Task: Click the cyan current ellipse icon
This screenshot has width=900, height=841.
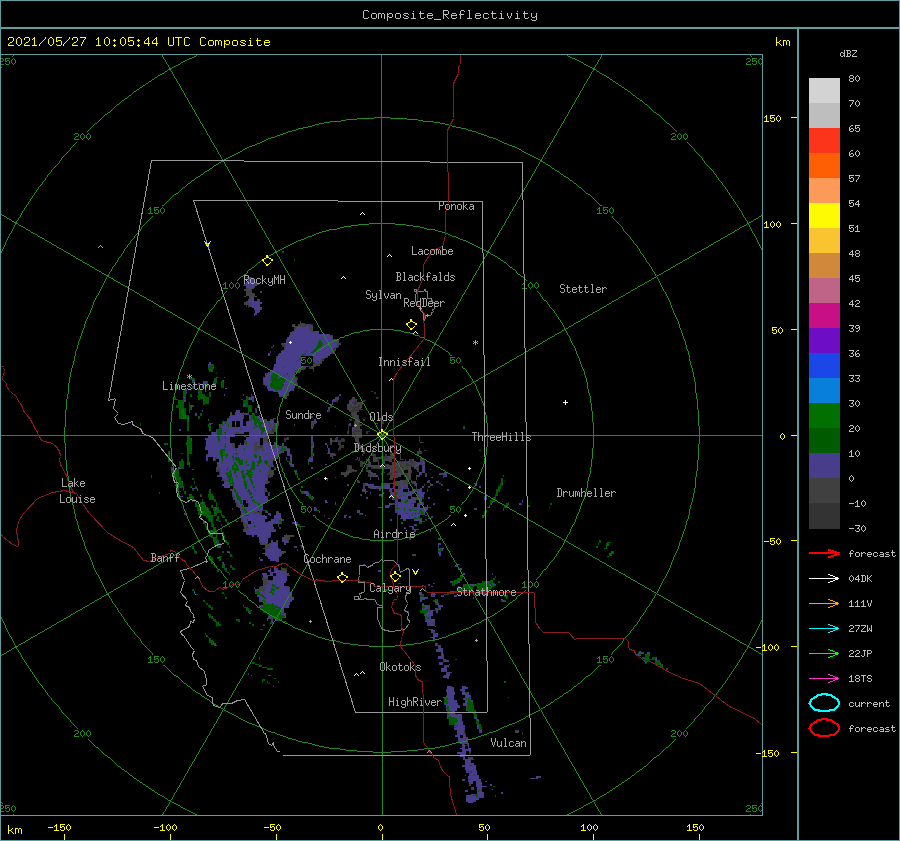Action: pyautogui.click(x=824, y=703)
